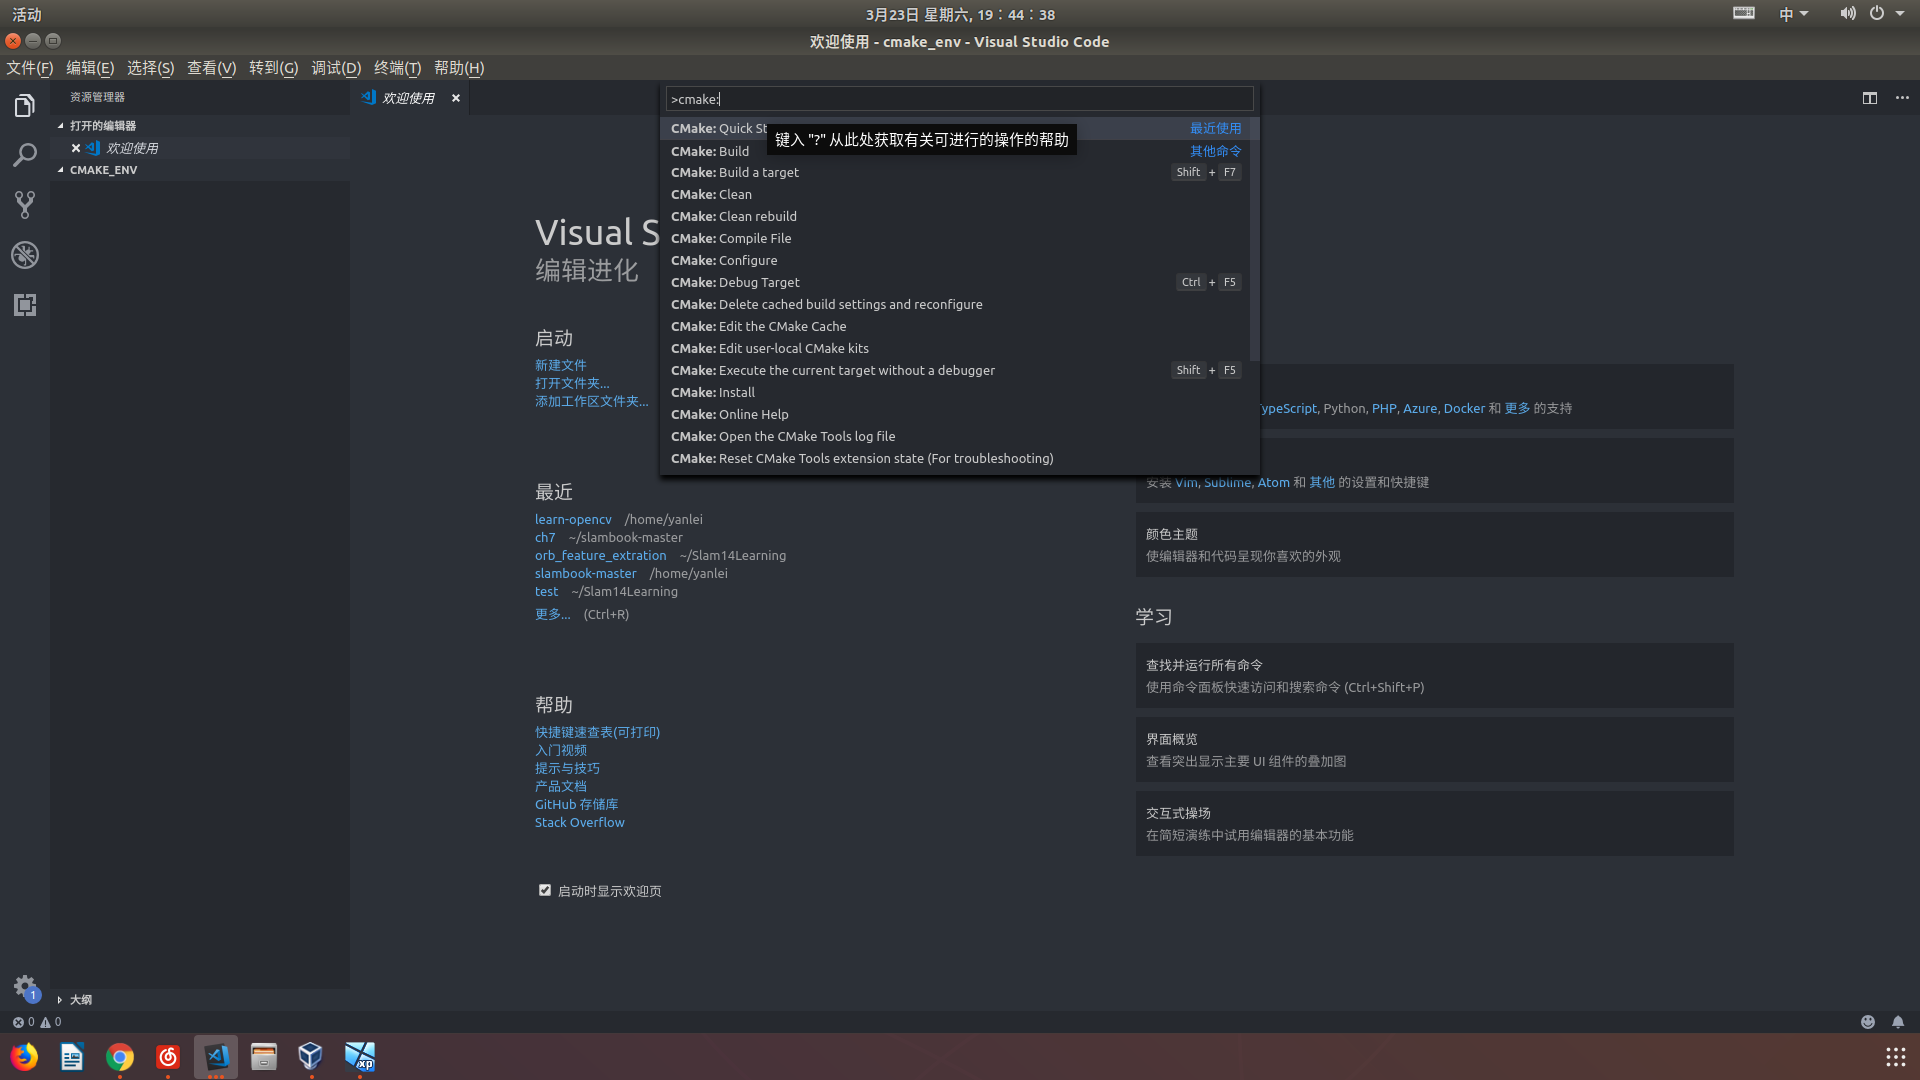Click the feedback smiley in status bar
The width and height of the screenshot is (1920, 1080).
(x=1867, y=1022)
